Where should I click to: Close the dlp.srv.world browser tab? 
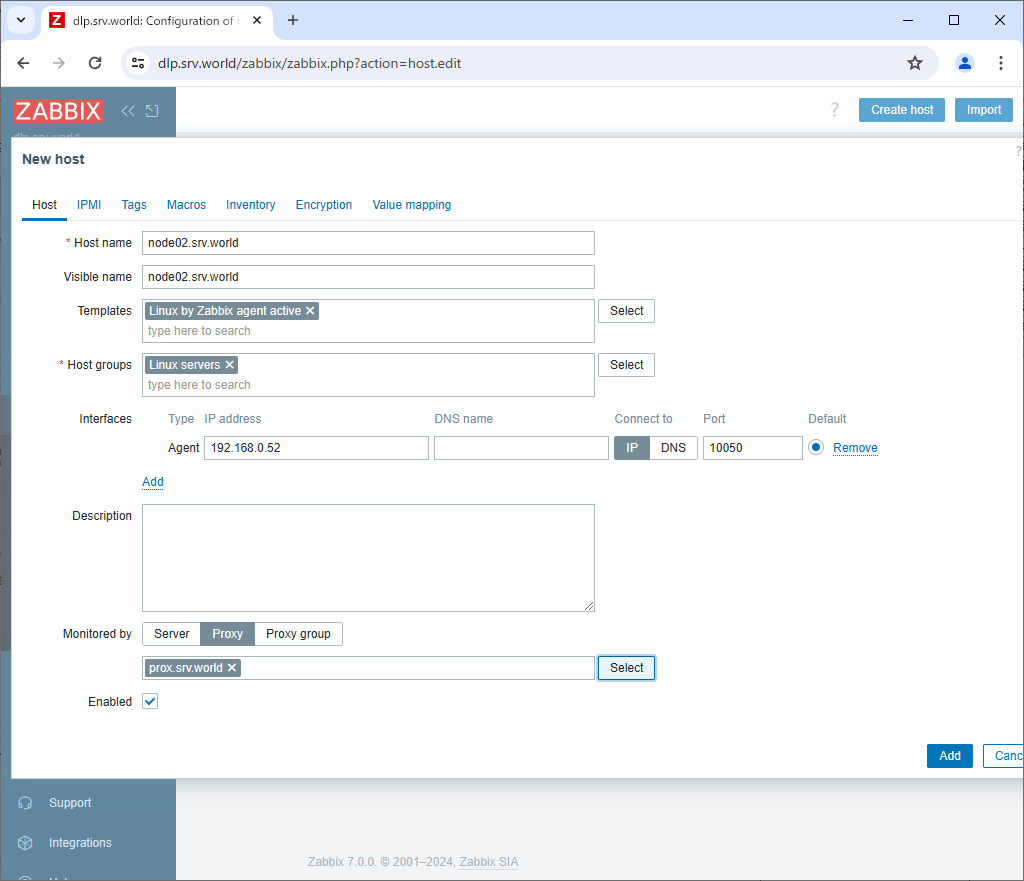(x=257, y=20)
